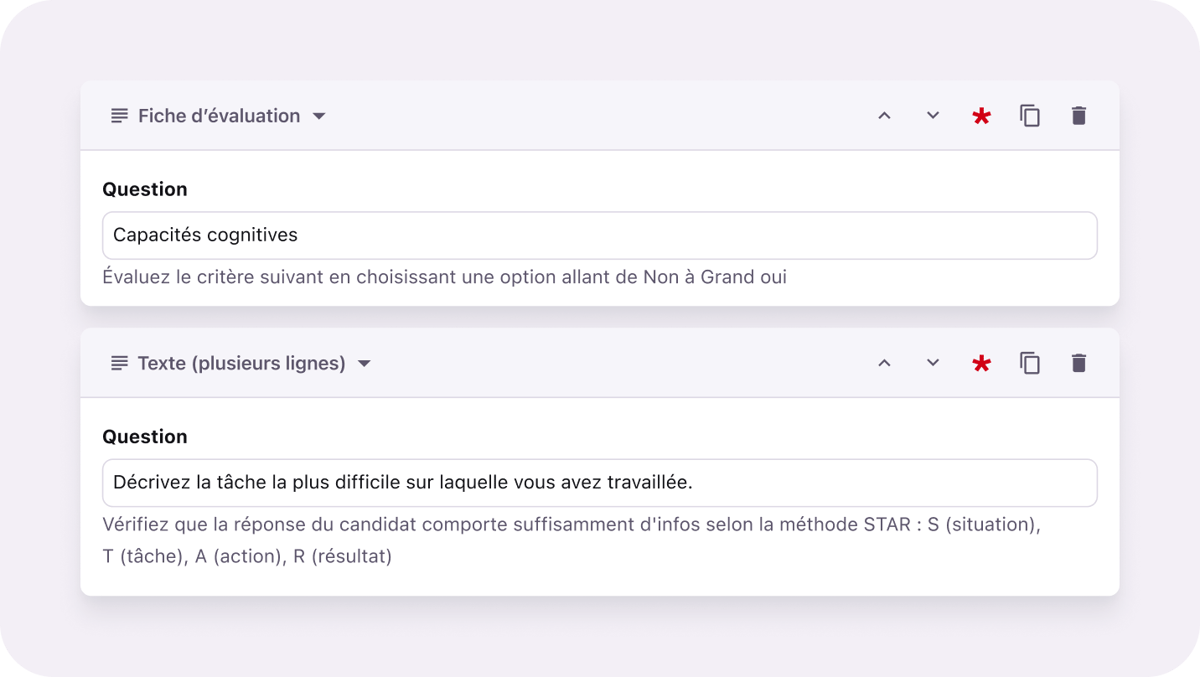Click the lines icon beside Texte (plusieurs lignes)
This screenshot has width=1200, height=677.
[119, 363]
